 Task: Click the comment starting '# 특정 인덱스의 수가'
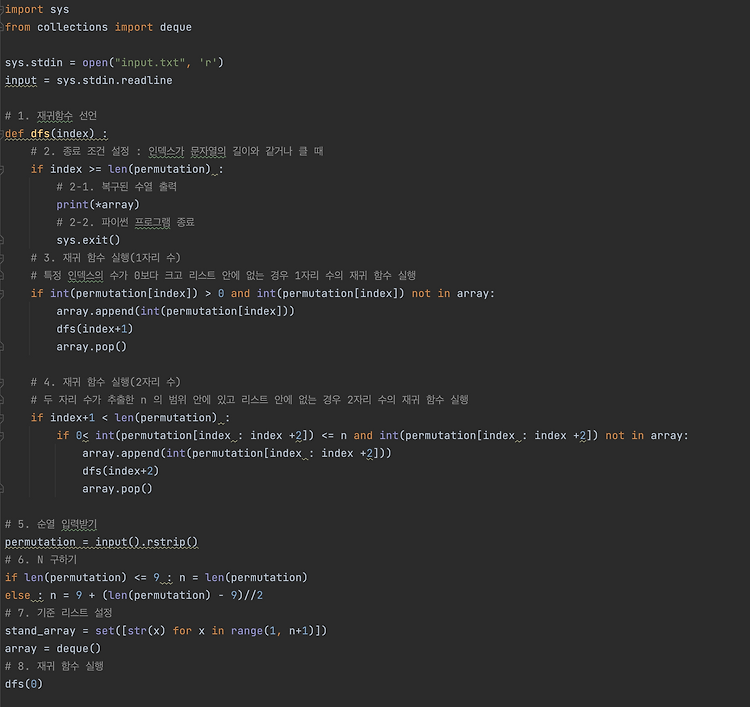click(x=223, y=276)
